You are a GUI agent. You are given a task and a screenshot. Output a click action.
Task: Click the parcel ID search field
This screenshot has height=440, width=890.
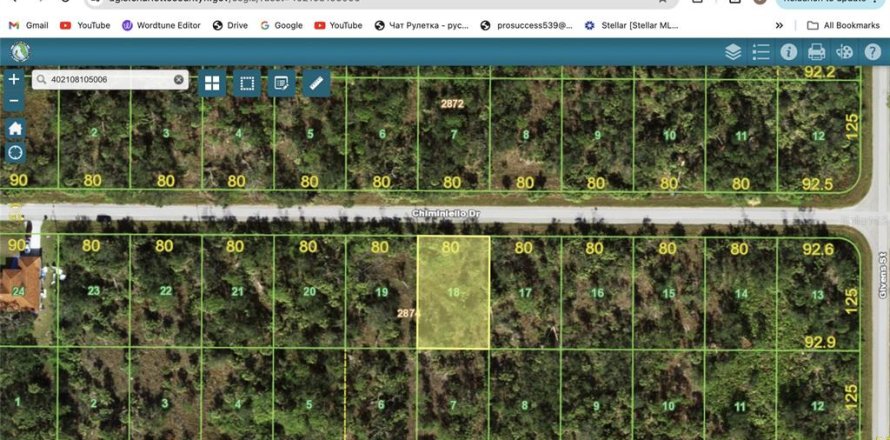(110, 80)
